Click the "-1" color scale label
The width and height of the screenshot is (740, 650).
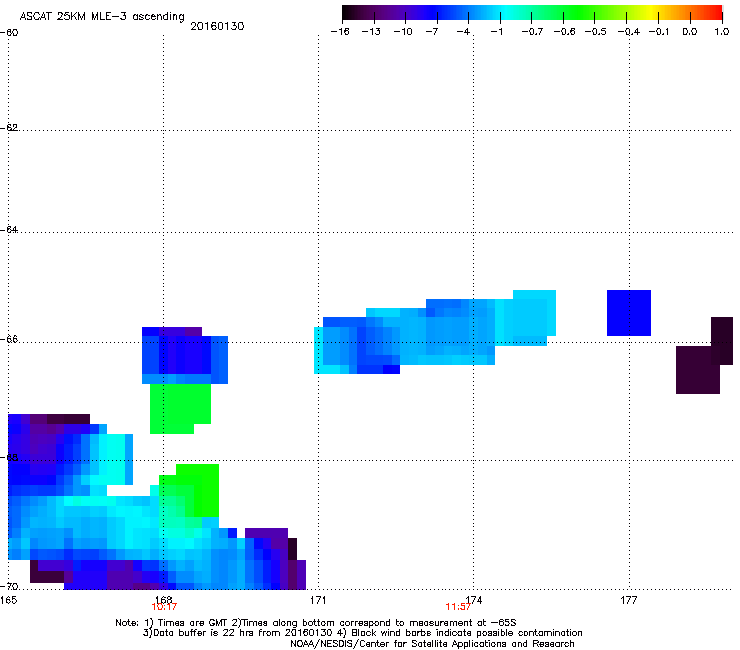coord(496,32)
